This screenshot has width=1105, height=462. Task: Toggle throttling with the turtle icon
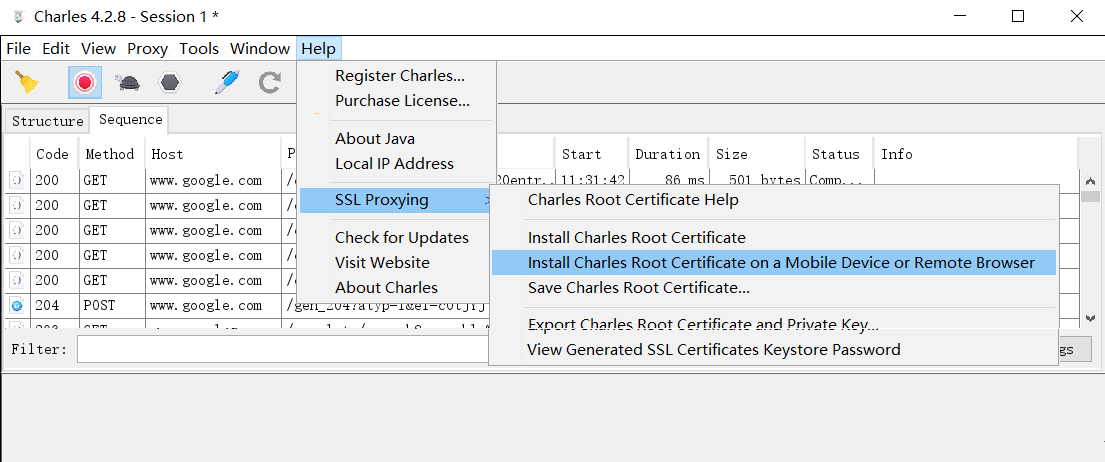[128, 82]
